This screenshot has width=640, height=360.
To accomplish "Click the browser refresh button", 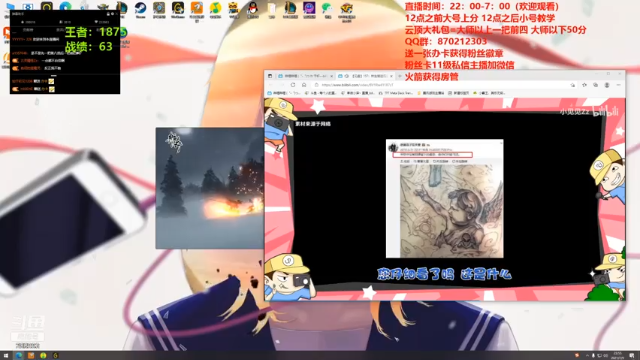I will click(293, 85).
